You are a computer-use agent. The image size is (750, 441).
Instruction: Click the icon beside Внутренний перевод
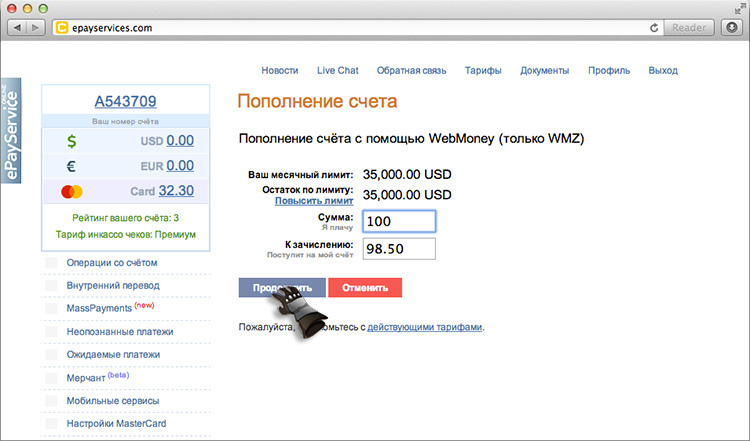(51, 286)
